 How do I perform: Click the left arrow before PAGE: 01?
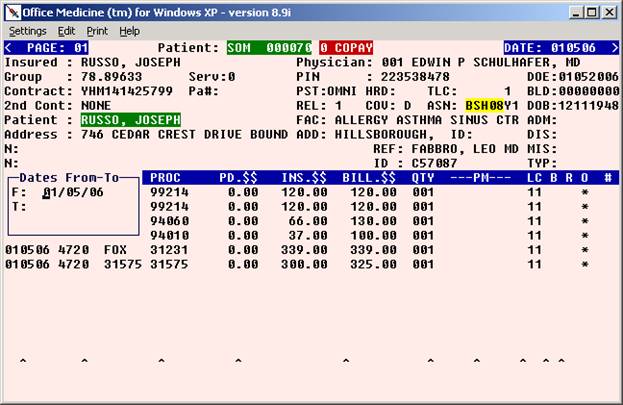[x=10, y=47]
